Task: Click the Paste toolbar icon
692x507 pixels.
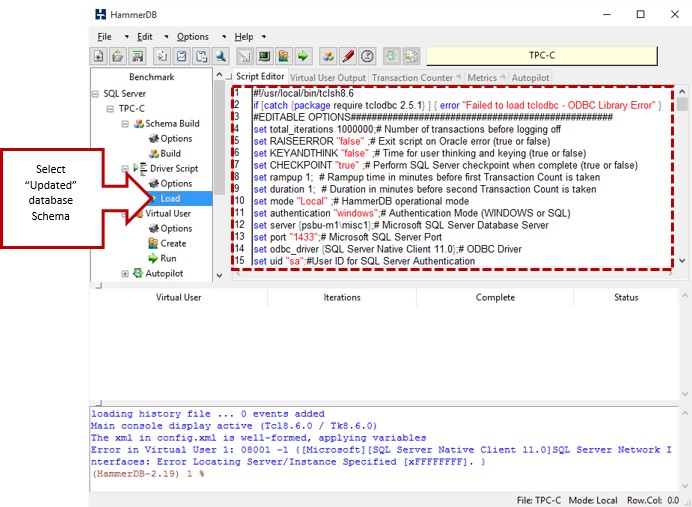Action: [x=201, y=56]
